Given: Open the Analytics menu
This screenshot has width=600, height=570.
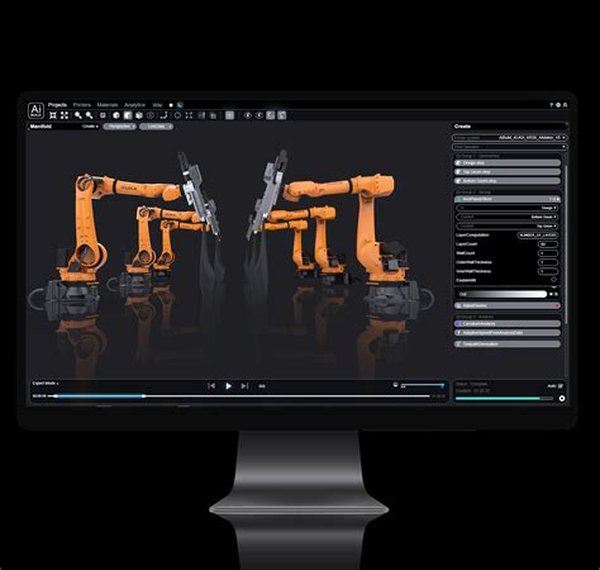Looking at the screenshot, I should coord(135,104).
